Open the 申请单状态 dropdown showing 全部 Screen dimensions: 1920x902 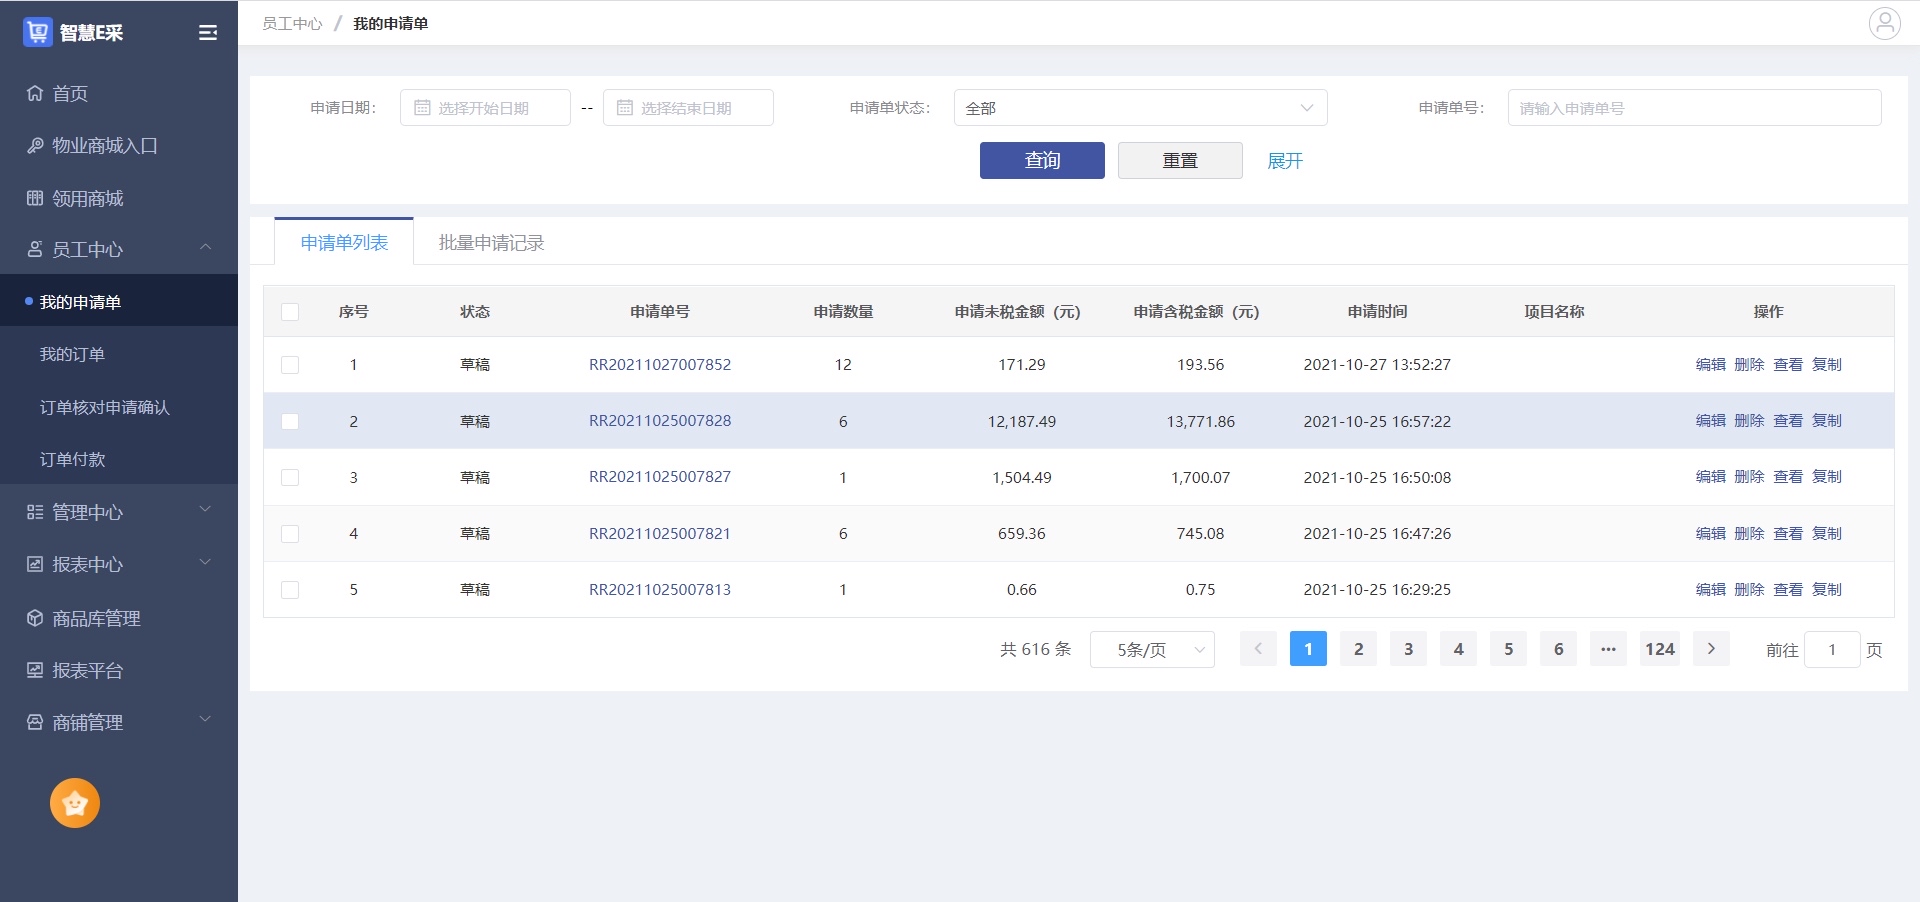1140,108
